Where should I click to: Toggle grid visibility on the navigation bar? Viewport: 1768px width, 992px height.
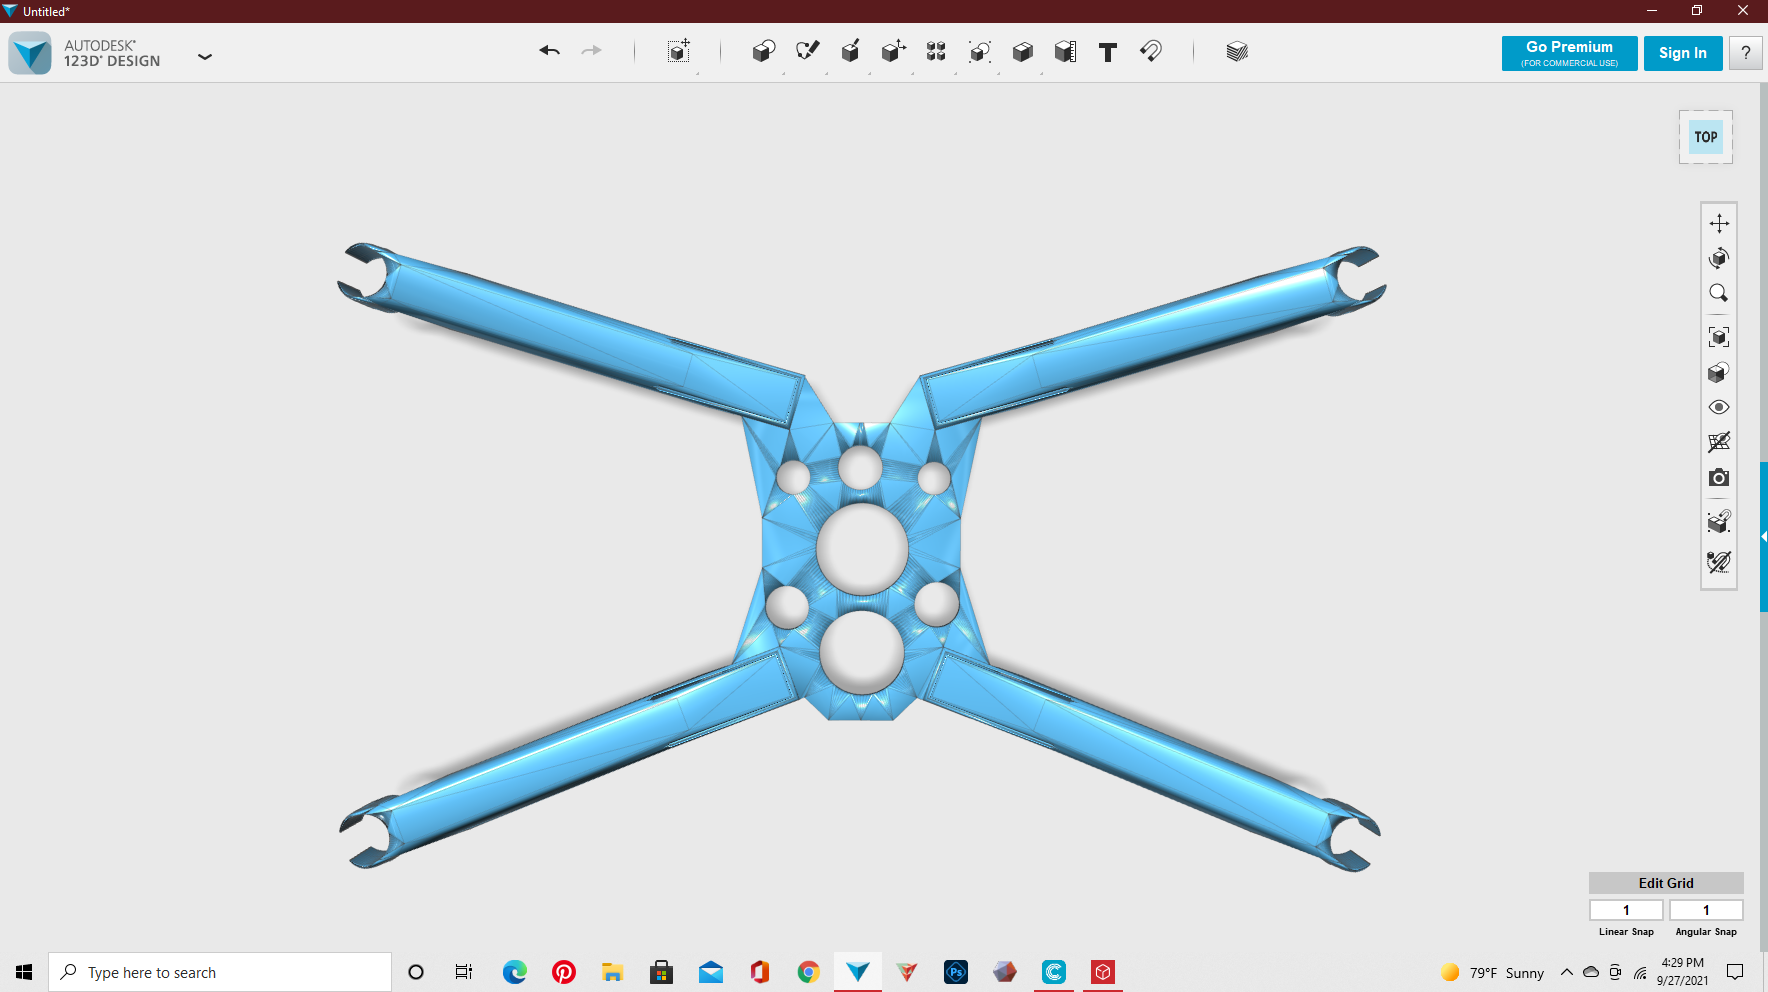(1719, 442)
